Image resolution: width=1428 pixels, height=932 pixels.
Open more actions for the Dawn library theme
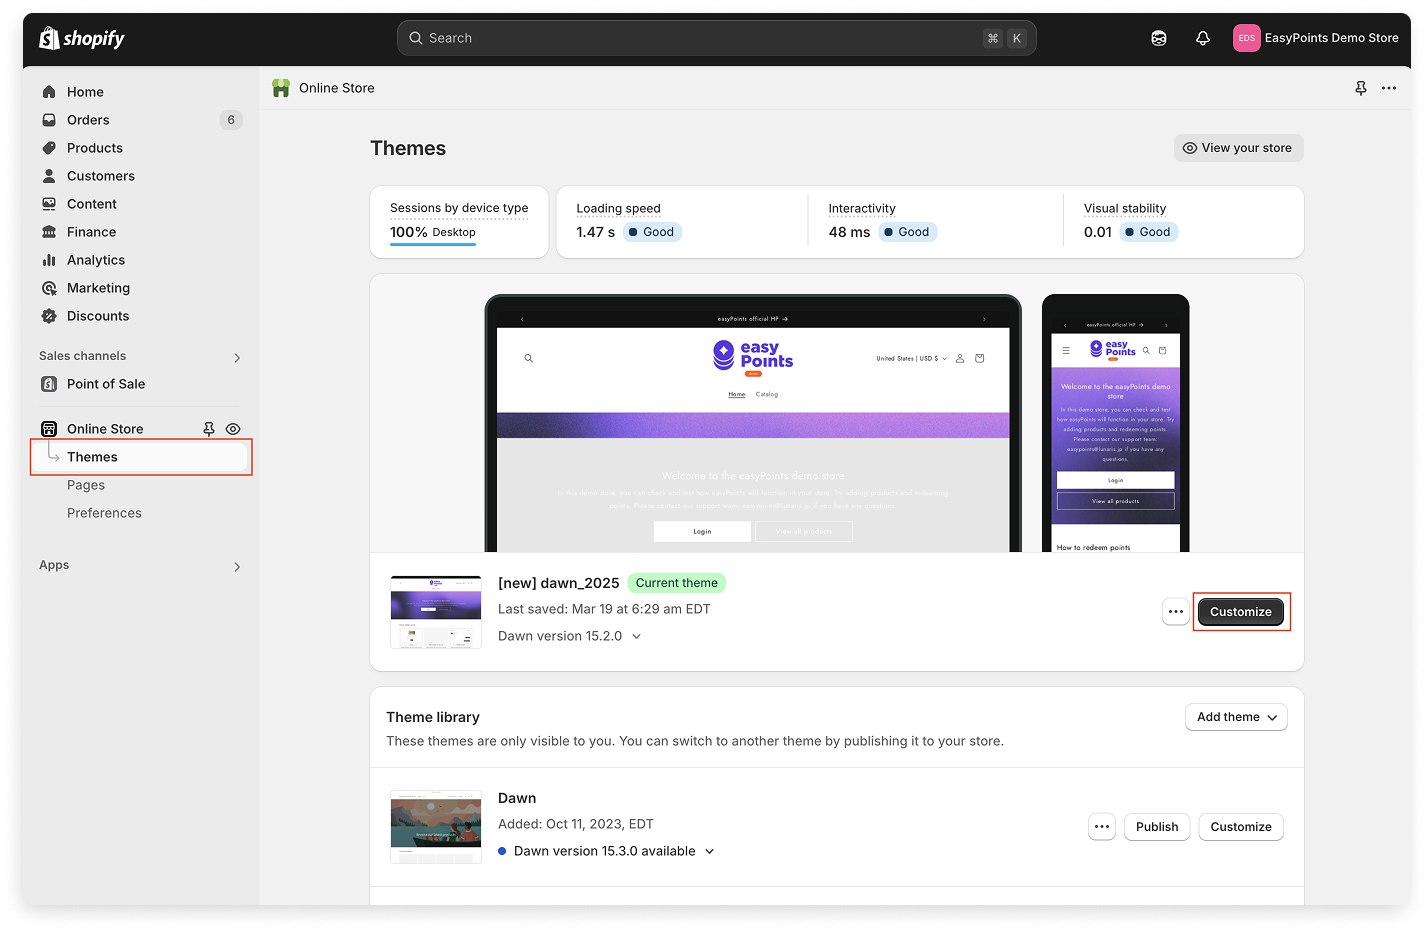pyautogui.click(x=1102, y=827)
